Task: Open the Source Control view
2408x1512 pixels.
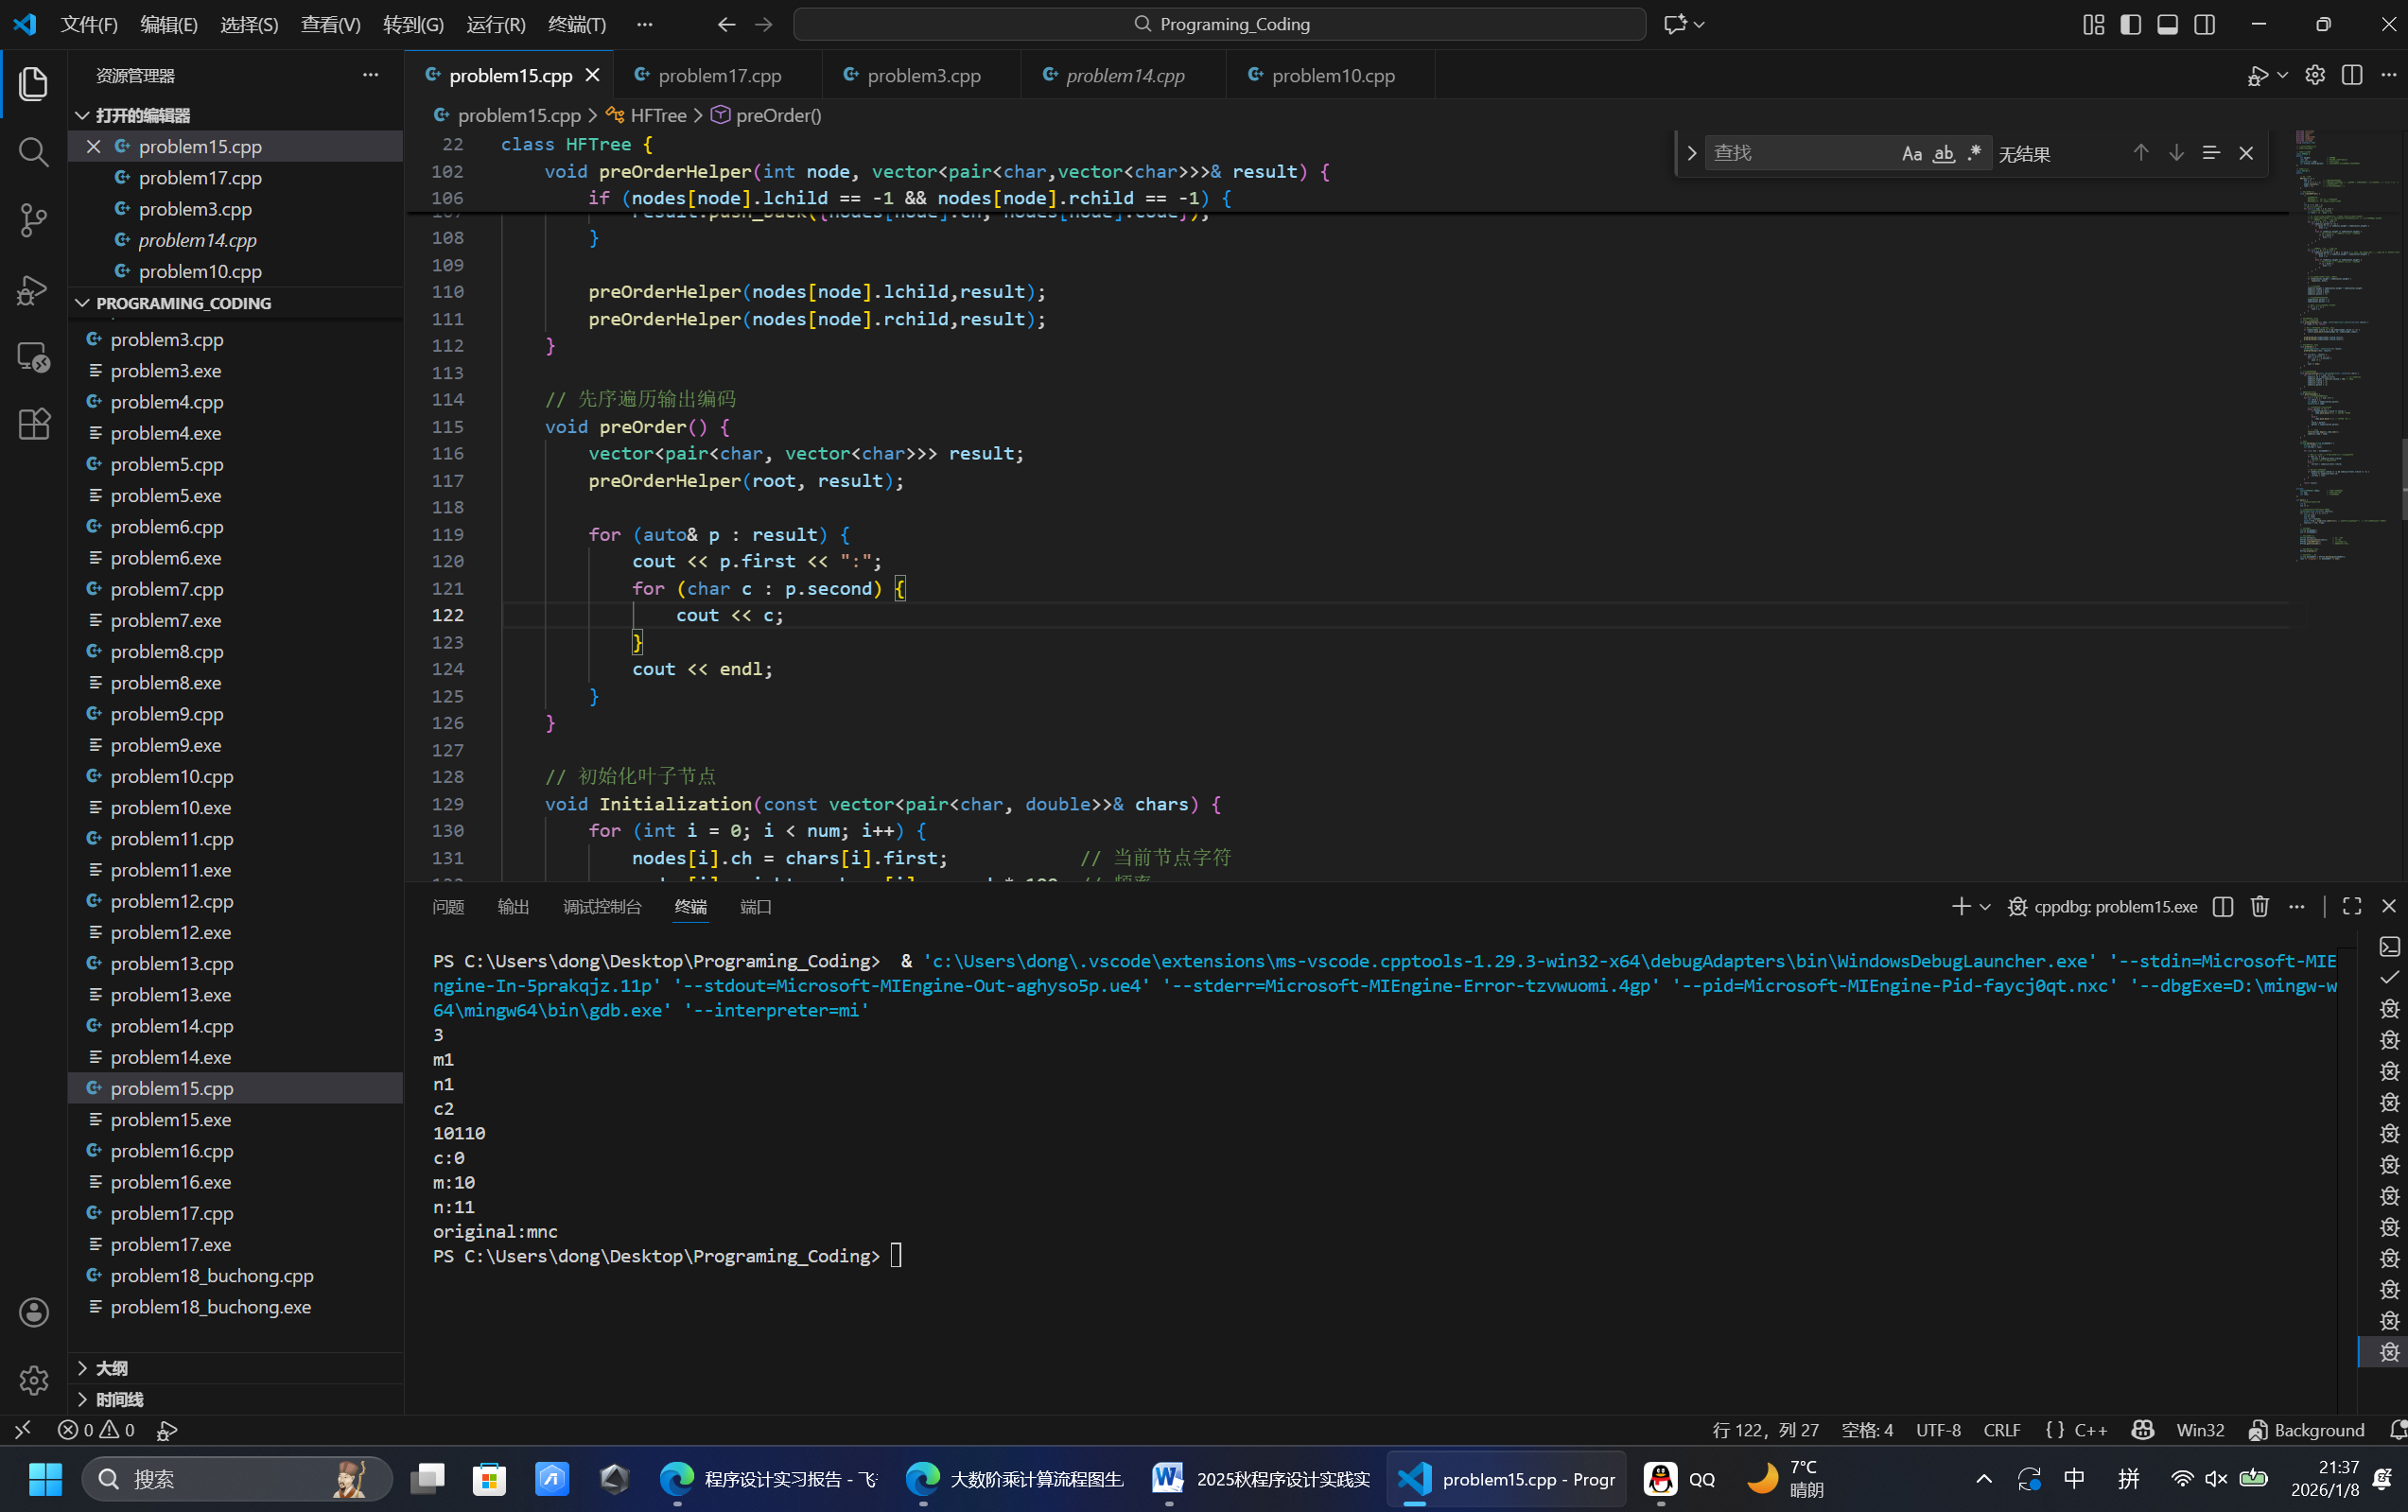Action: click(33, 220)
